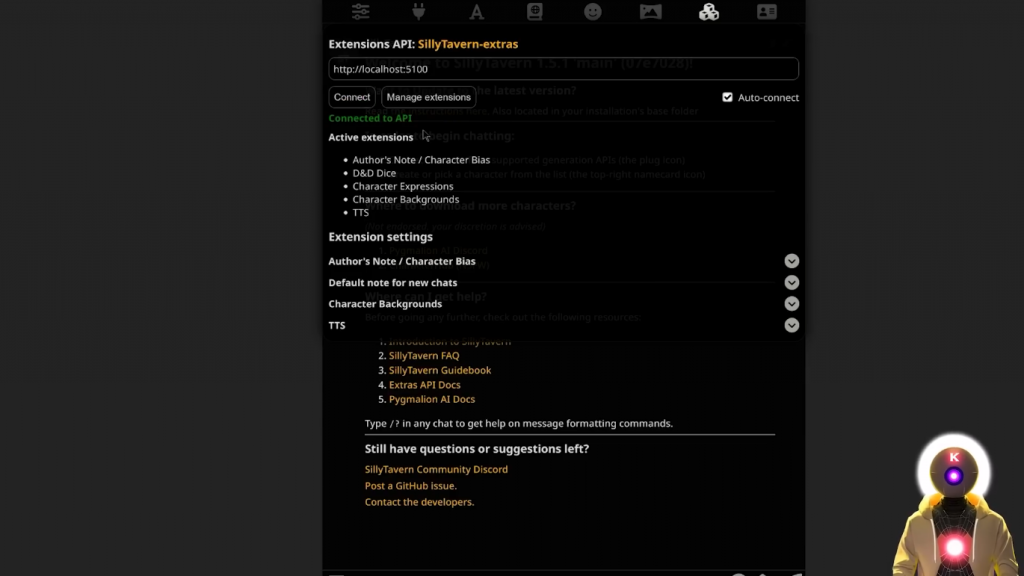Open the backgrounds picture icon
This screenshot has height=576, width=1024.
tap(650, 12)
